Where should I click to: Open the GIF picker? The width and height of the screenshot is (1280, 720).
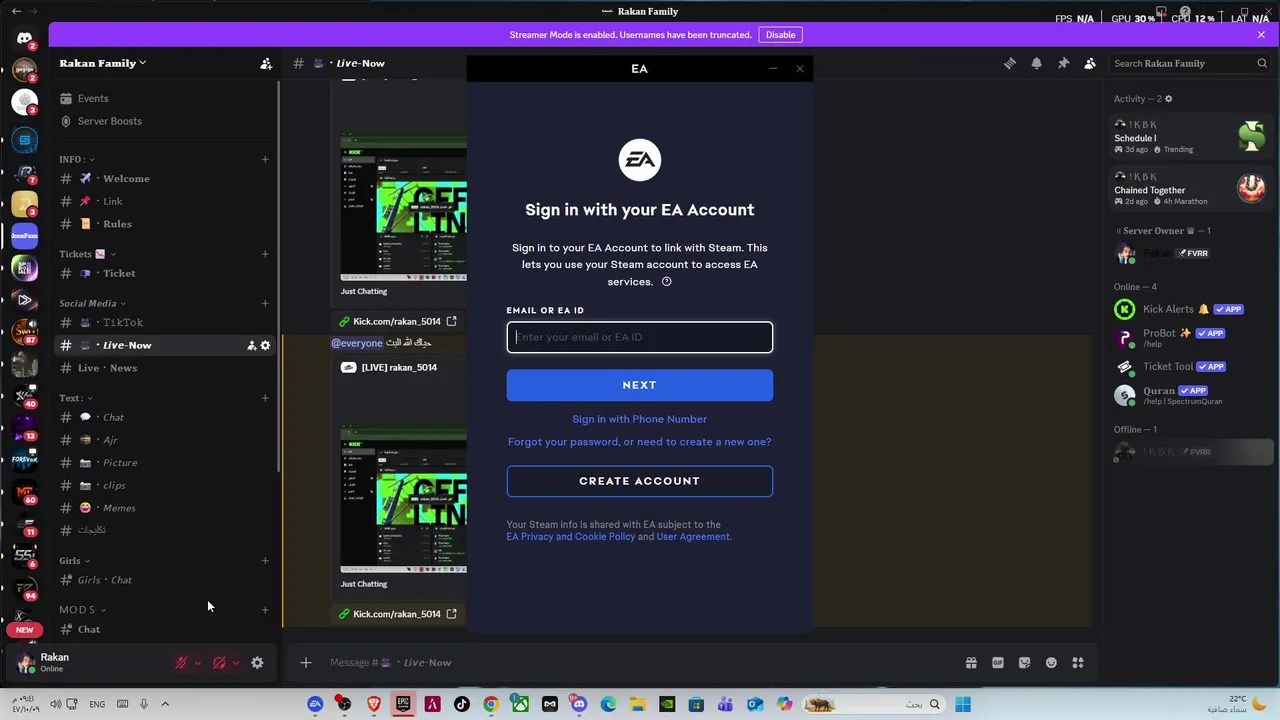click(x=997, y=662)
